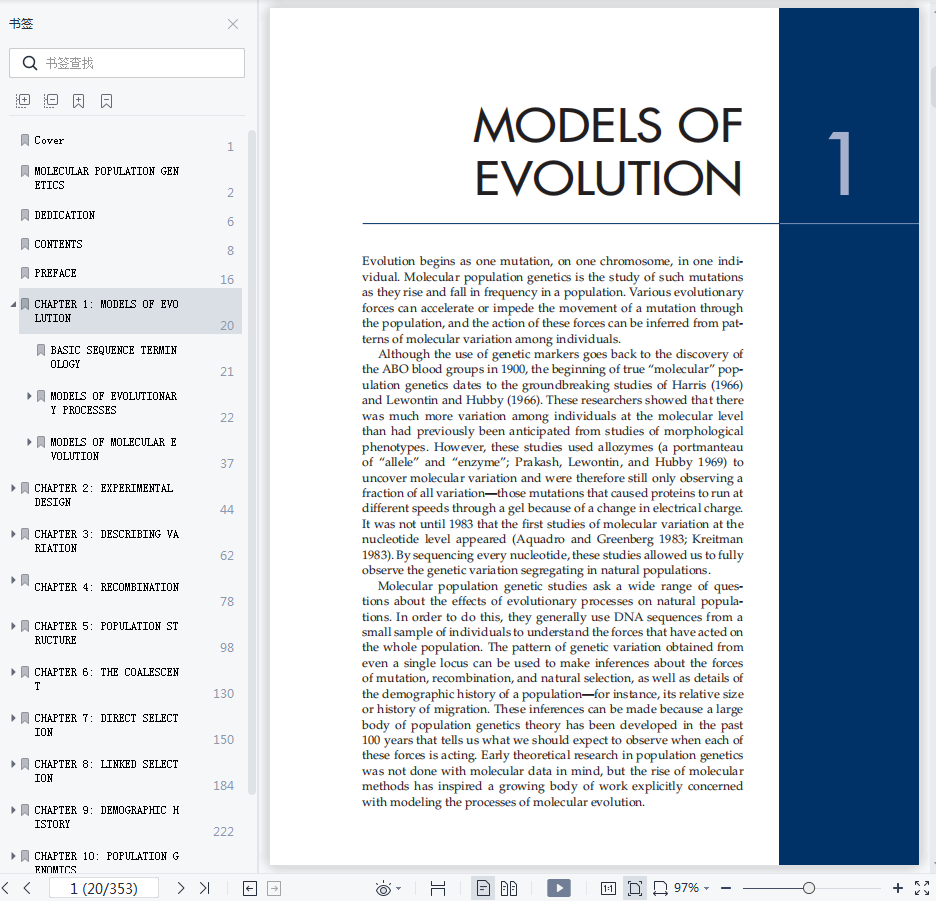Switch to single-page view
This screenshot has width=936, height=901.
tap(483, 888)
